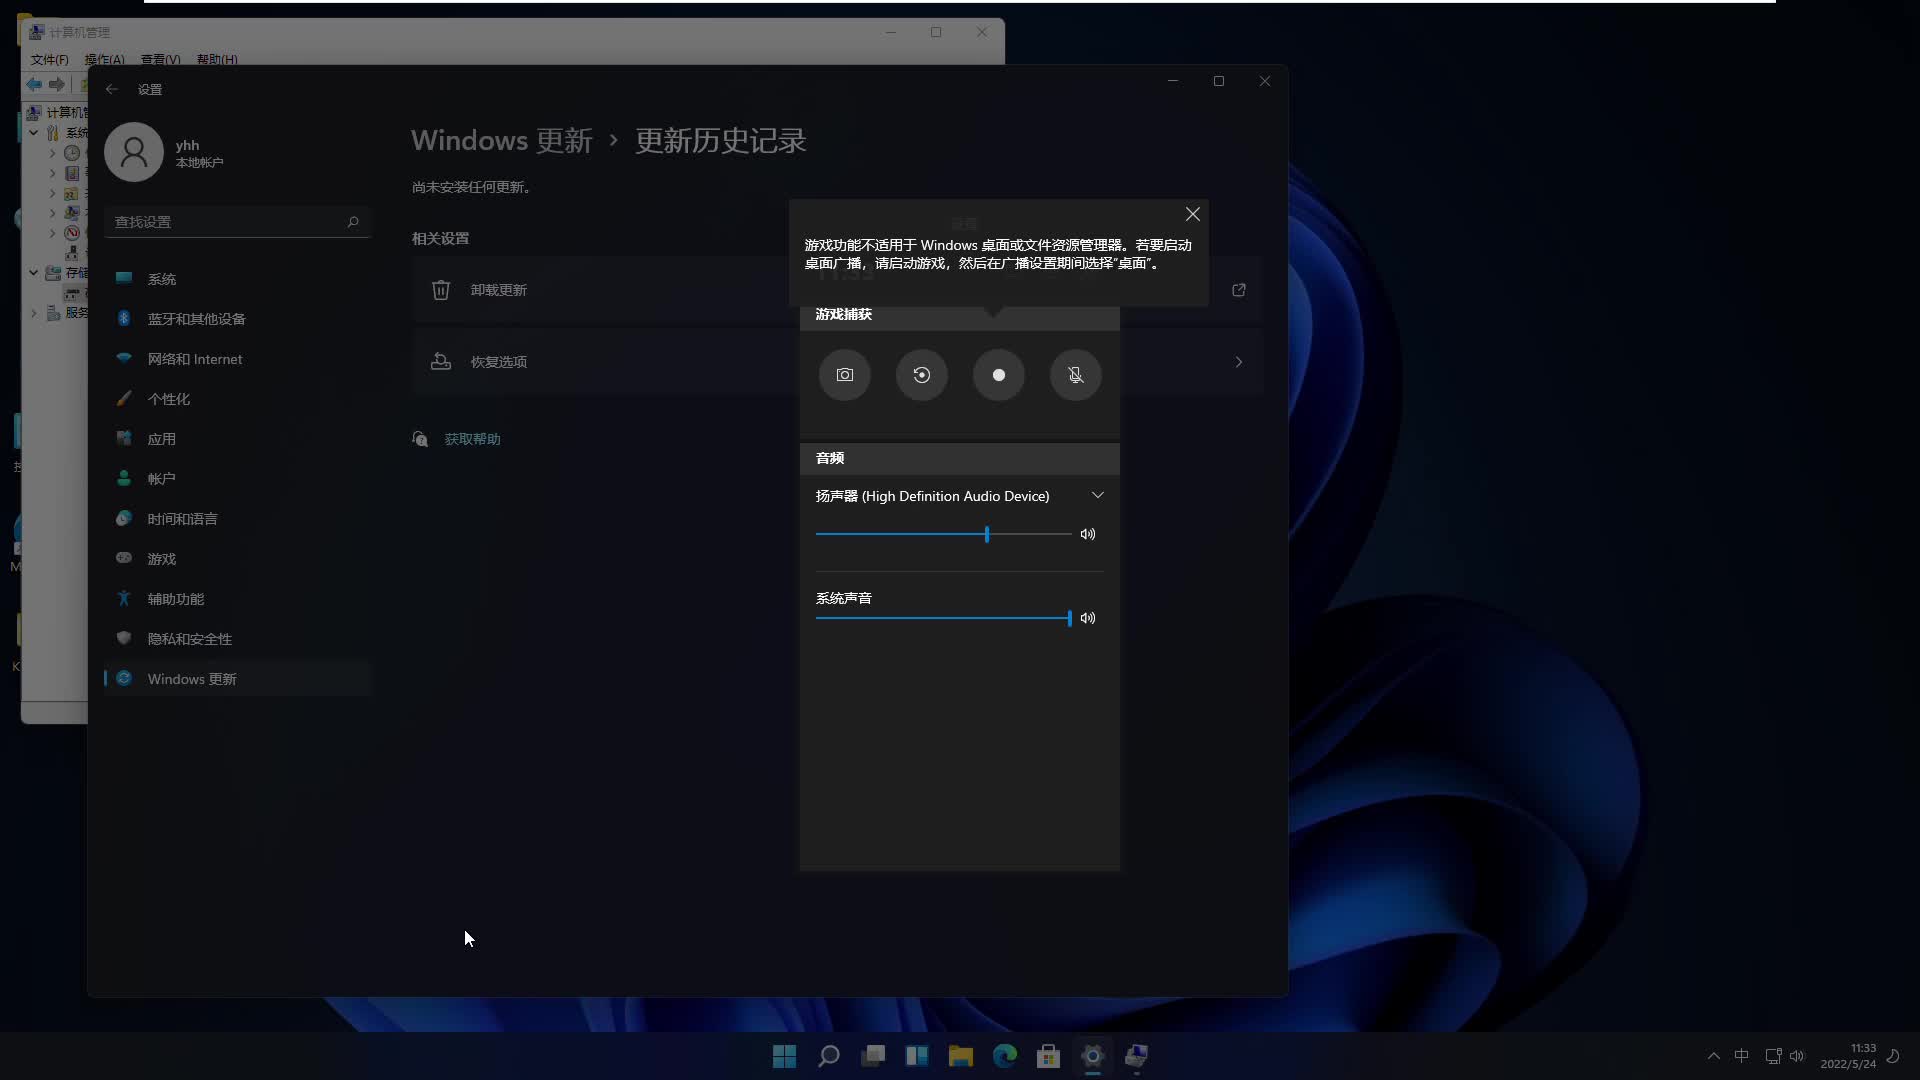This screenshot has width=1920, height=1080.
Task: Click the system sound speaker icon
Action: click(x=1088, y=617)
